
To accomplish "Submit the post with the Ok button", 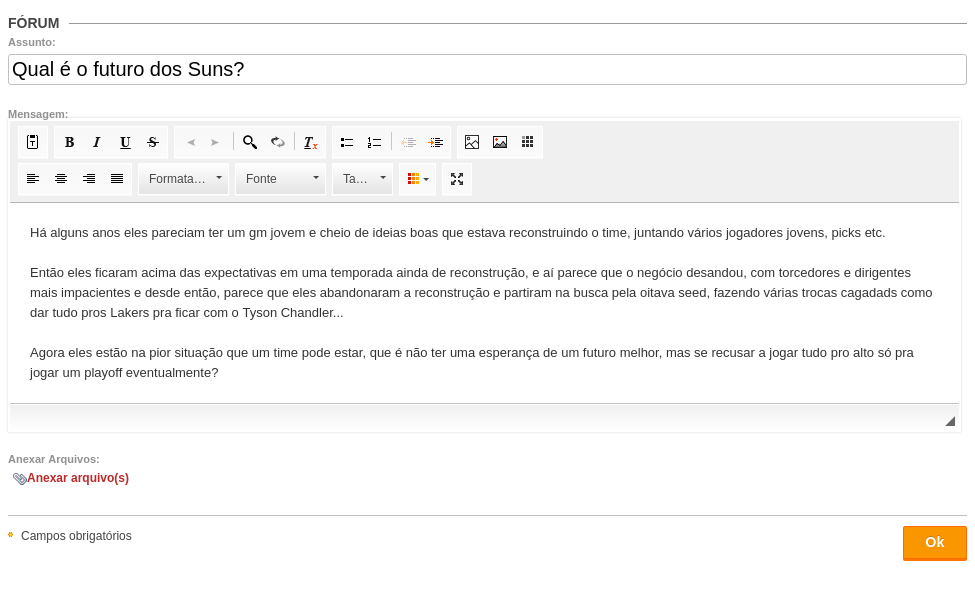I will 935,543.
